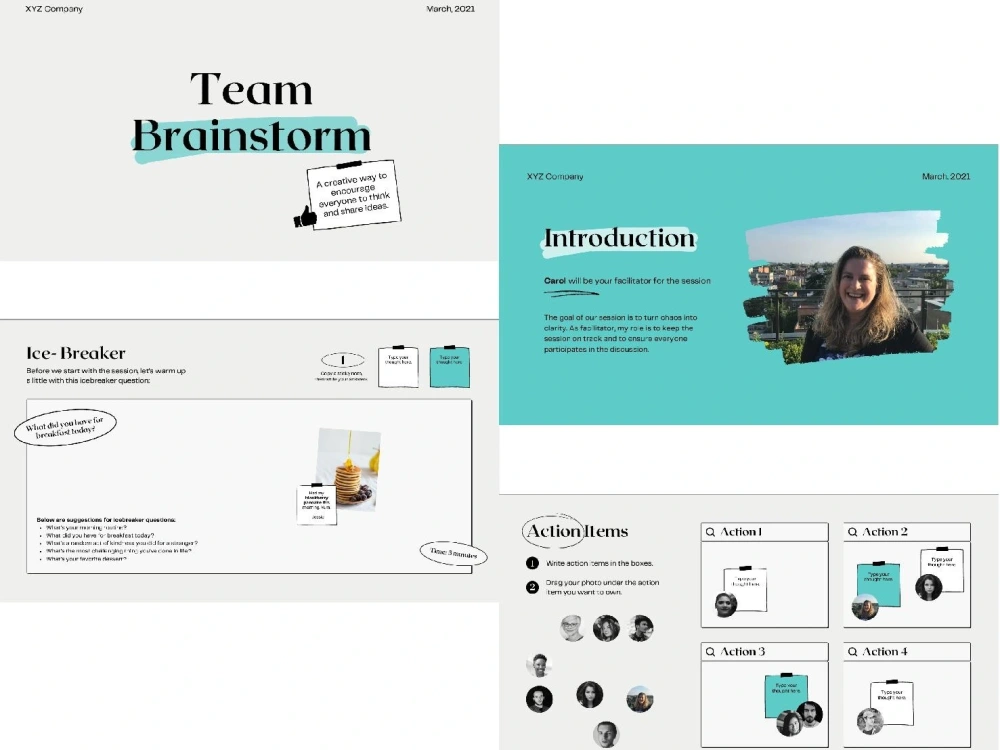The image size is (1000, 750).
Task: Click the 'Action 1' box title
Action: [741, 532]
